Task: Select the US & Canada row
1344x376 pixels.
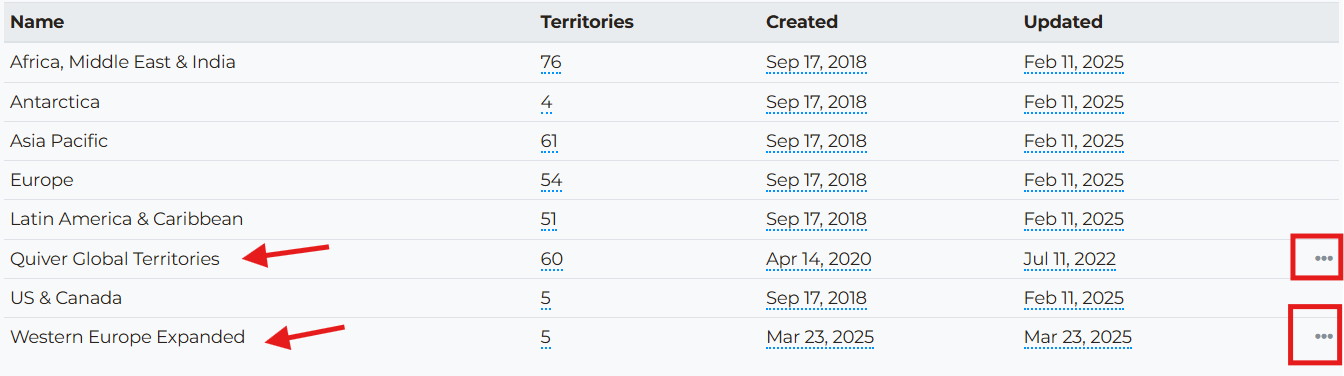Action: tap(672, 298)
